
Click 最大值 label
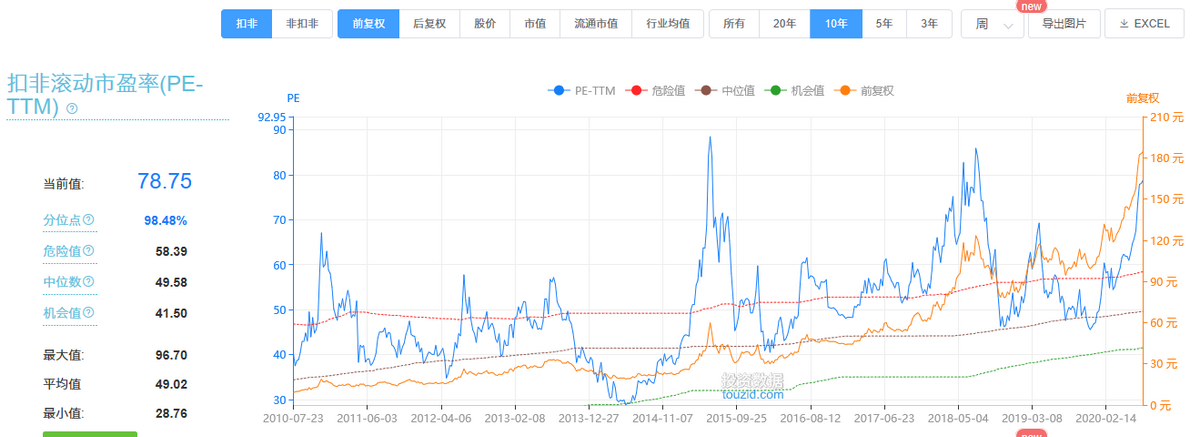click(x=63, y=354)
